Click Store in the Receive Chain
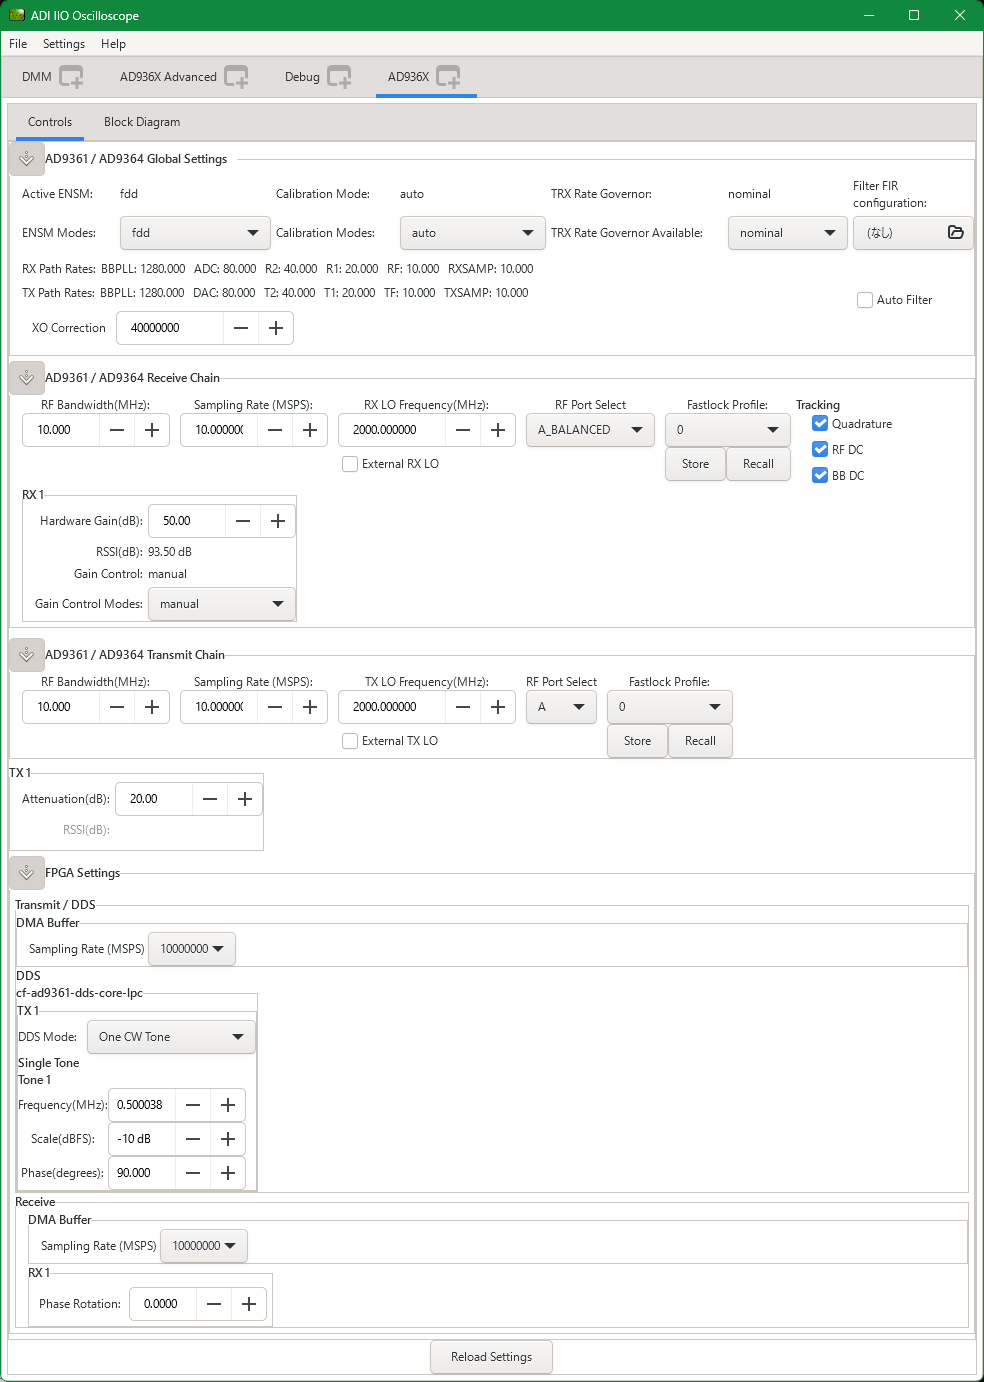 [x=695, y=464]
